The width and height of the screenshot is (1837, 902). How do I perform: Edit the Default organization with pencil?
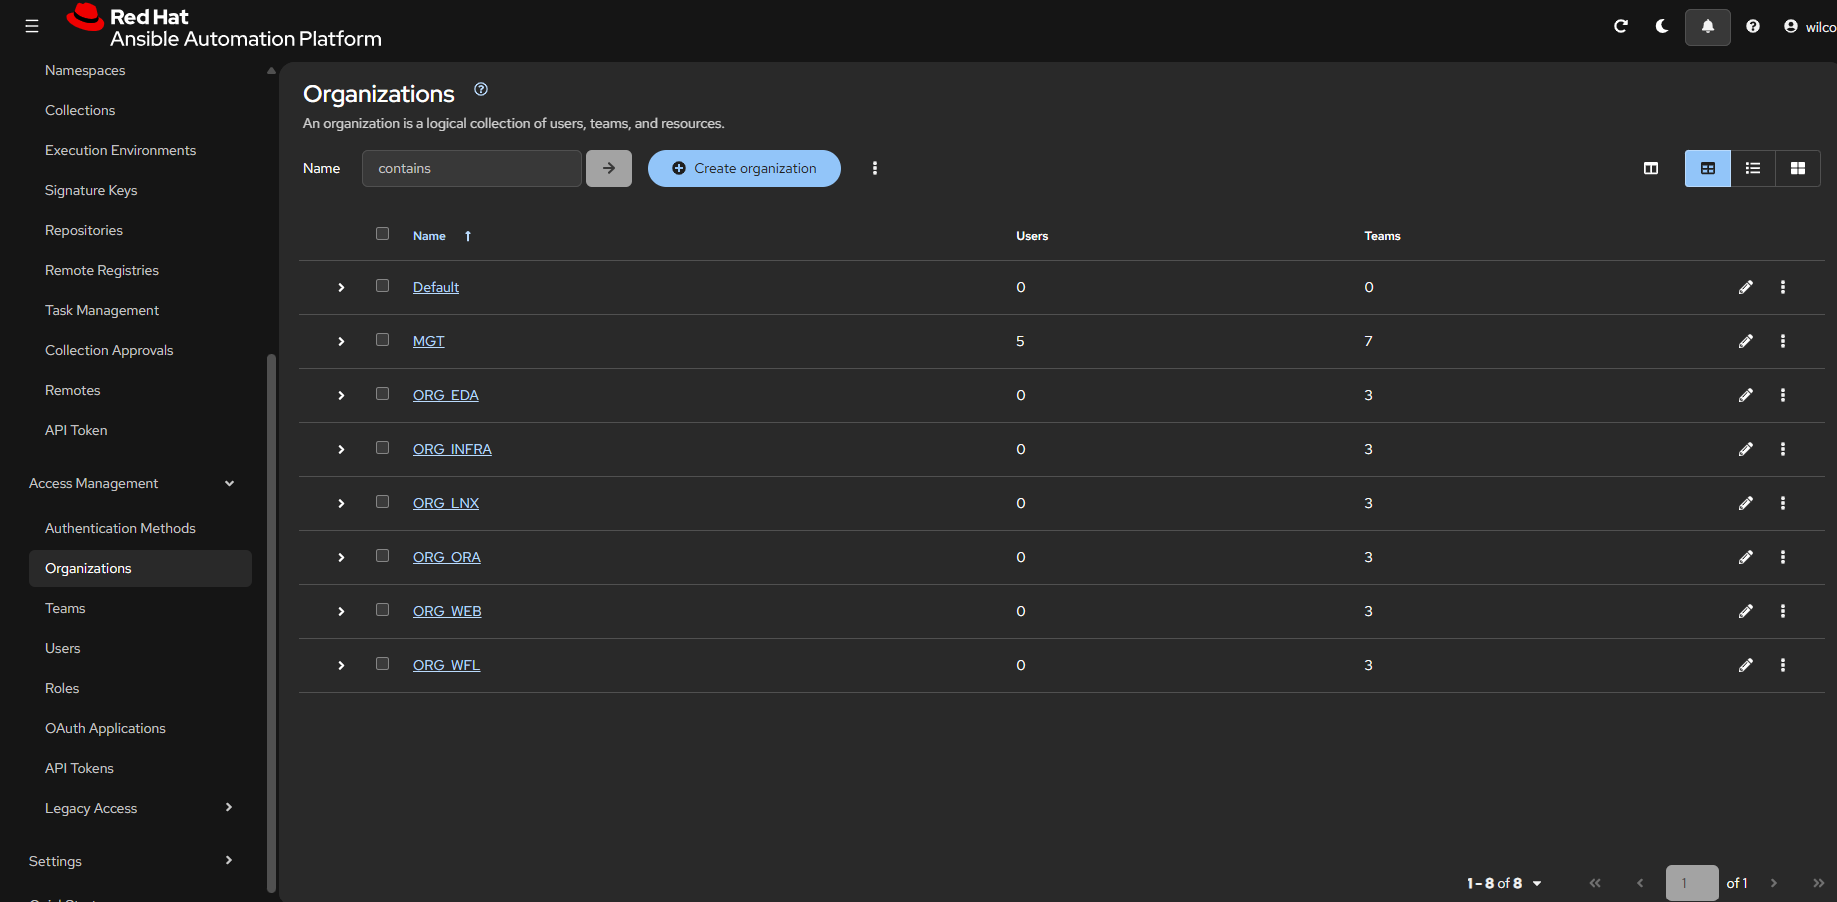pos(1746,287)
